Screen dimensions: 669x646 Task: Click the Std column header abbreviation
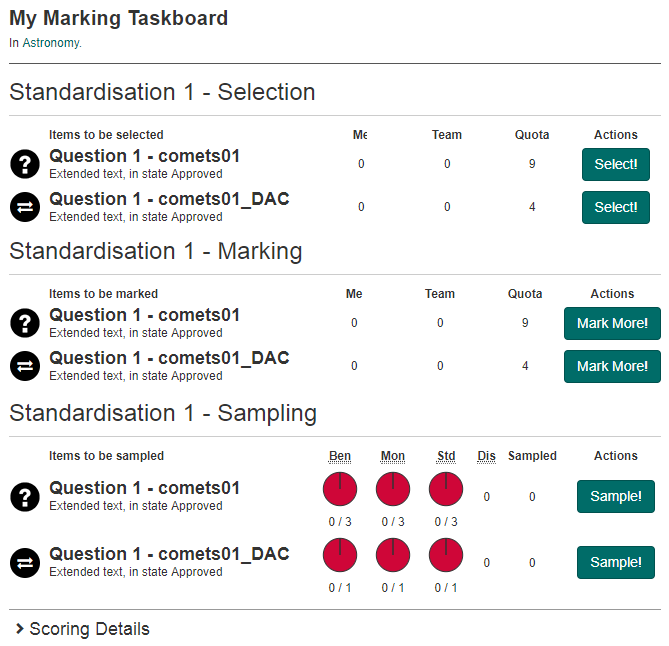(x=446, y=456)
